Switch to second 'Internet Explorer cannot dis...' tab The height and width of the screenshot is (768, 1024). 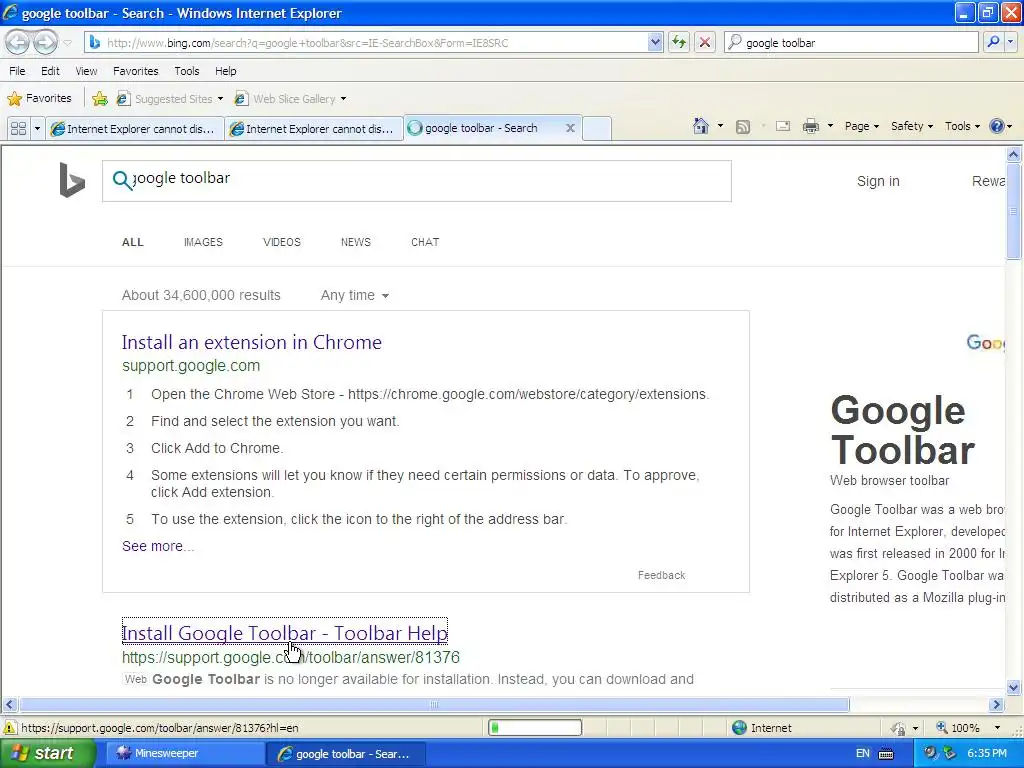click(313, 129)
